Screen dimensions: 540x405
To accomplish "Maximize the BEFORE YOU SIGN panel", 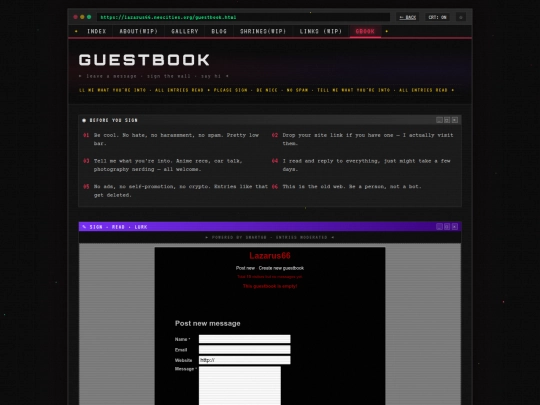I will point(447,120).
